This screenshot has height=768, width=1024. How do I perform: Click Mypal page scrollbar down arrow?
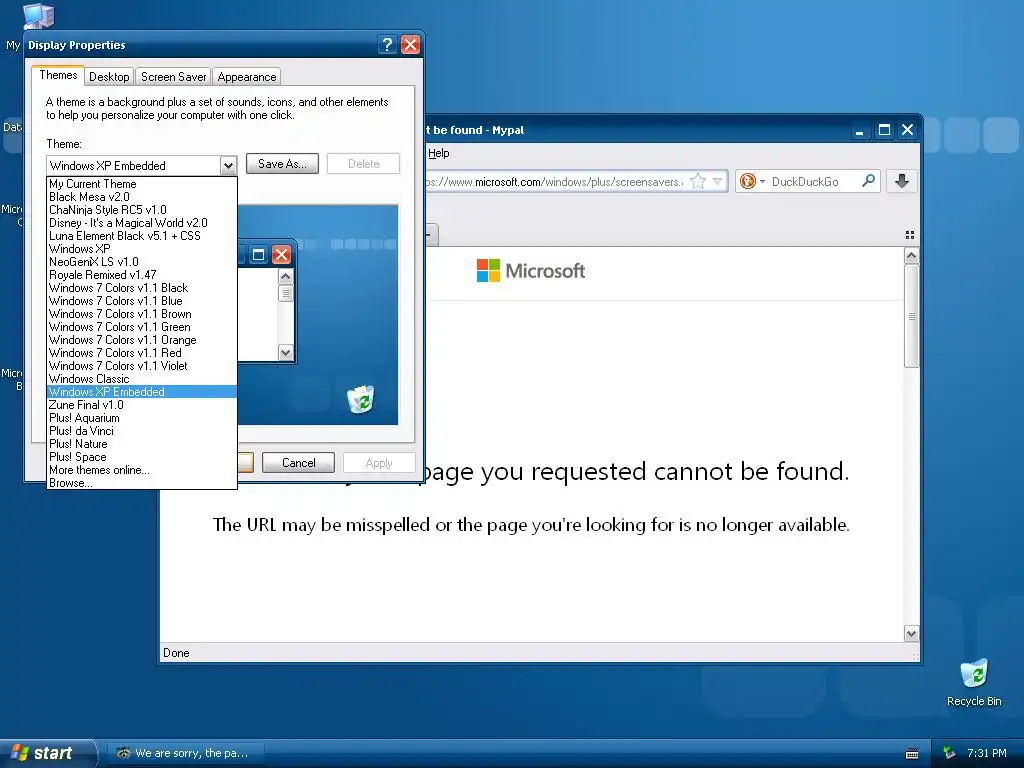coord(912,633)
